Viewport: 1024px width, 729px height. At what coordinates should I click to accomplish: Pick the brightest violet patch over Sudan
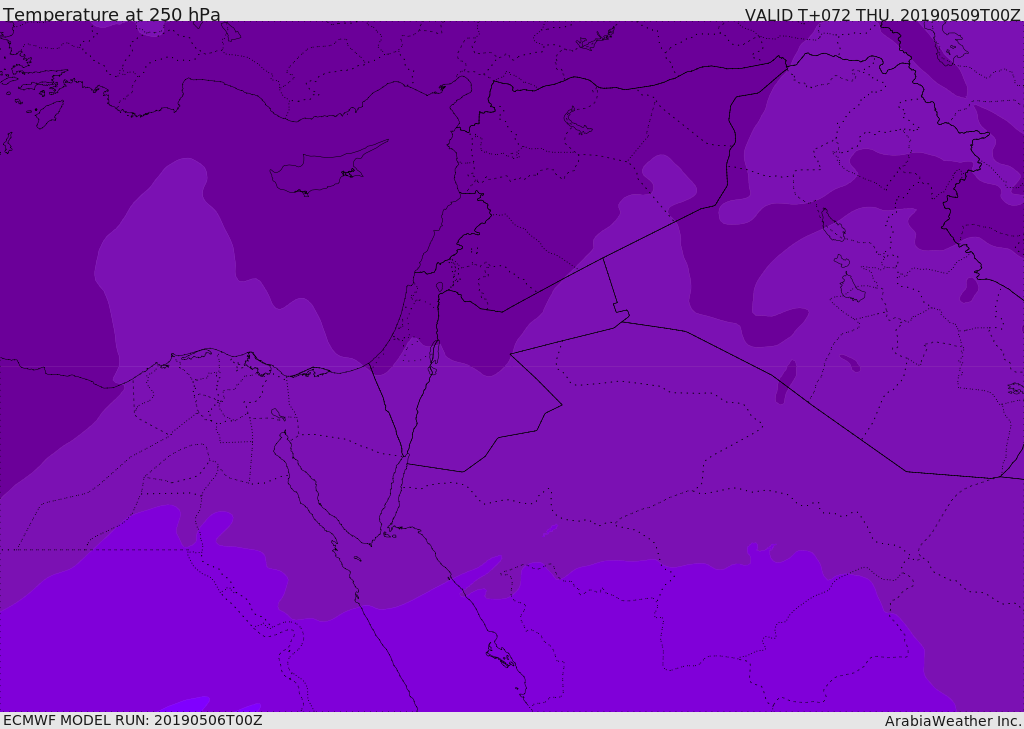(185, 704)
